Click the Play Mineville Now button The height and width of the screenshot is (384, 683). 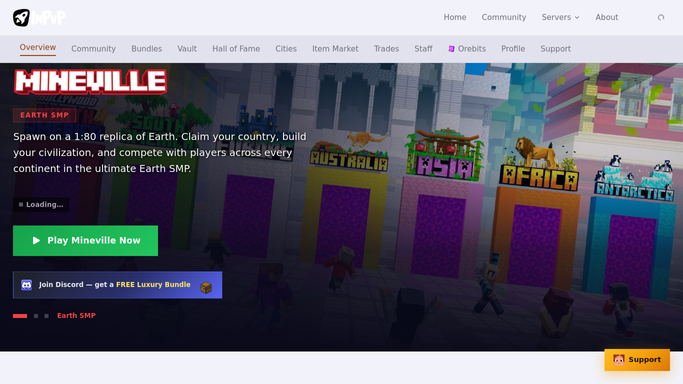click(x=85, y=241)
